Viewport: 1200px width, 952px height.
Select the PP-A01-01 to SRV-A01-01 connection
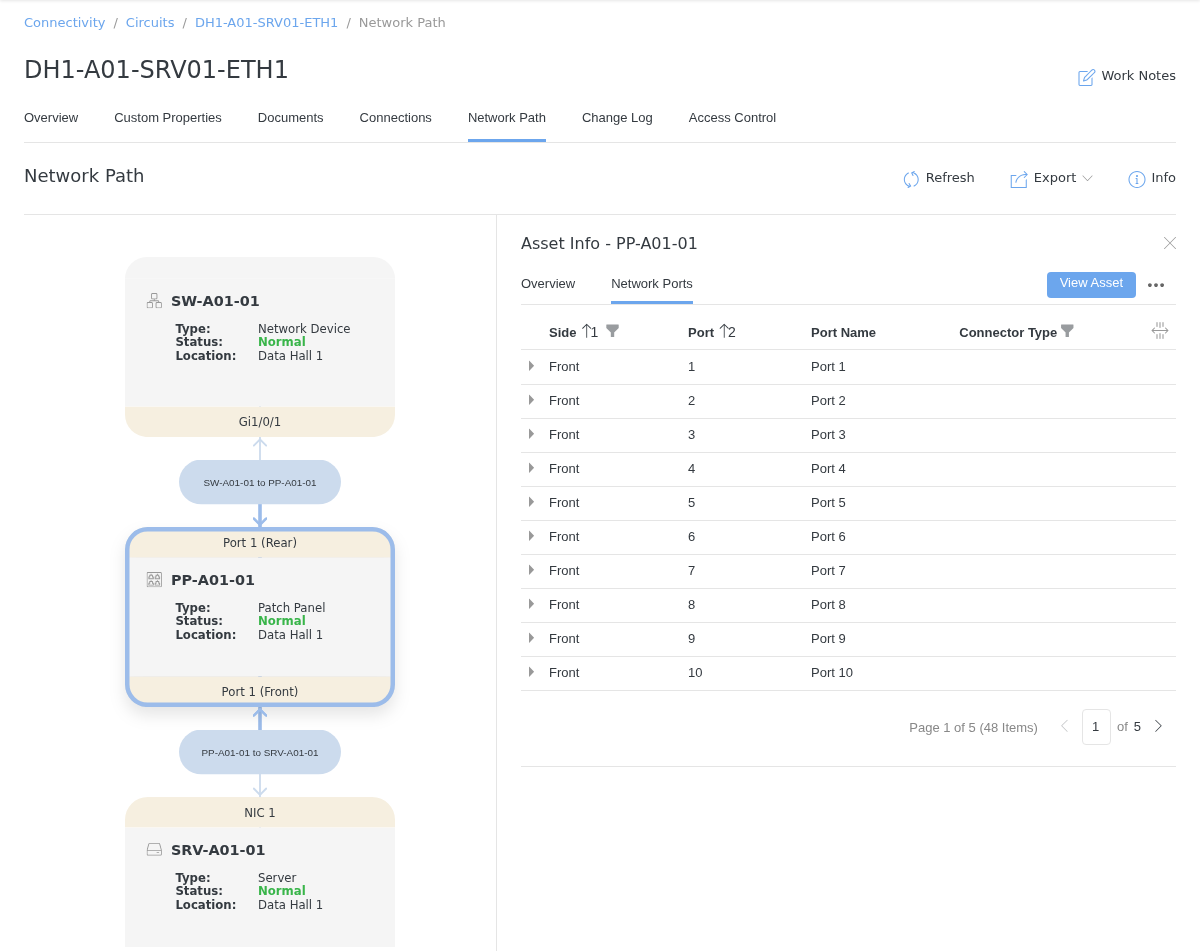[x=260, y=752]
